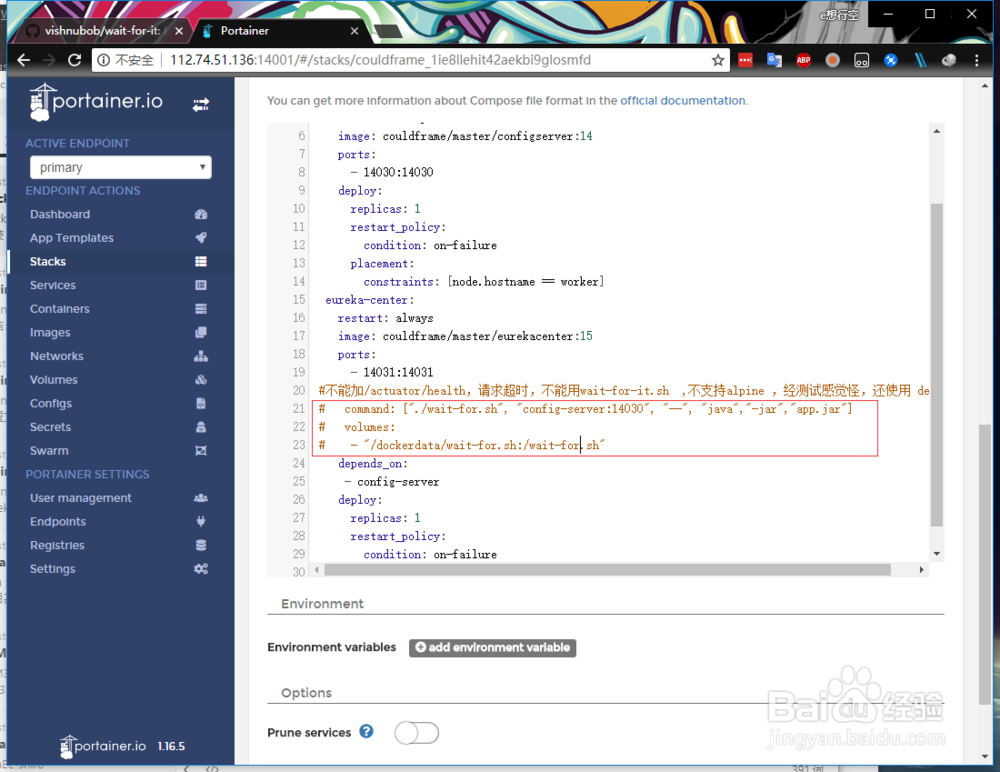Close the Portainer tab

[x=355, y=31]
